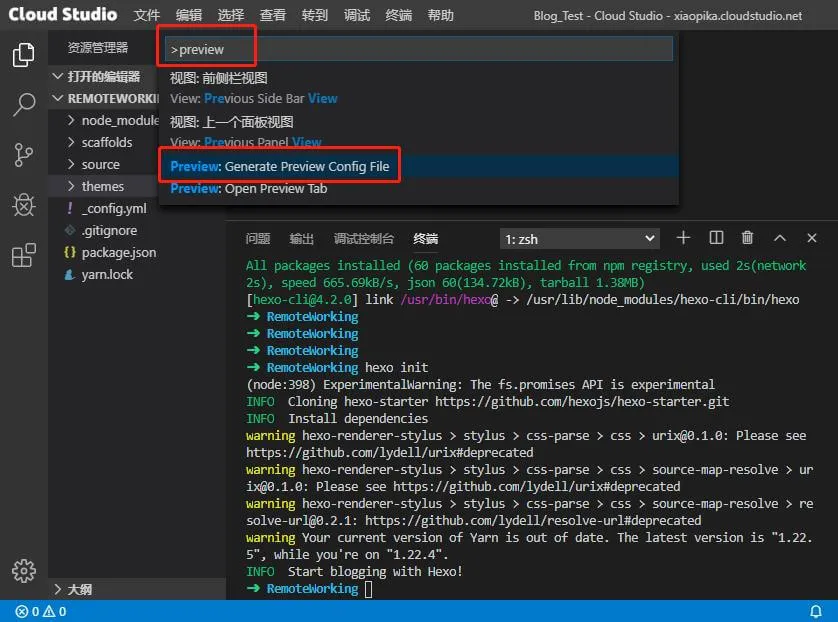Select Preview: Open Preview Tab command
Viewport: 838px width, 622px height.
(x=419, y=189)
